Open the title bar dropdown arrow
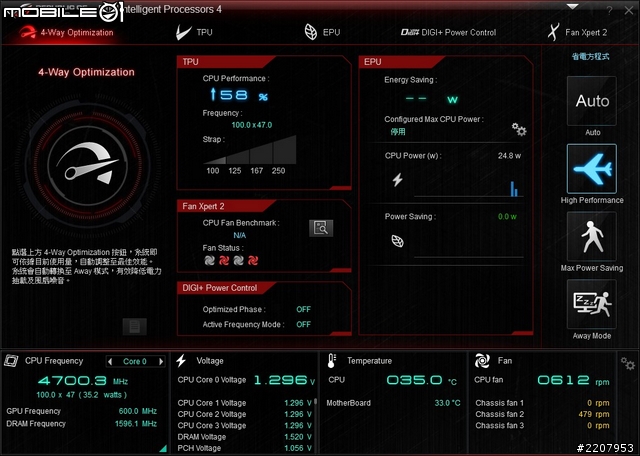 coord(572,7)
